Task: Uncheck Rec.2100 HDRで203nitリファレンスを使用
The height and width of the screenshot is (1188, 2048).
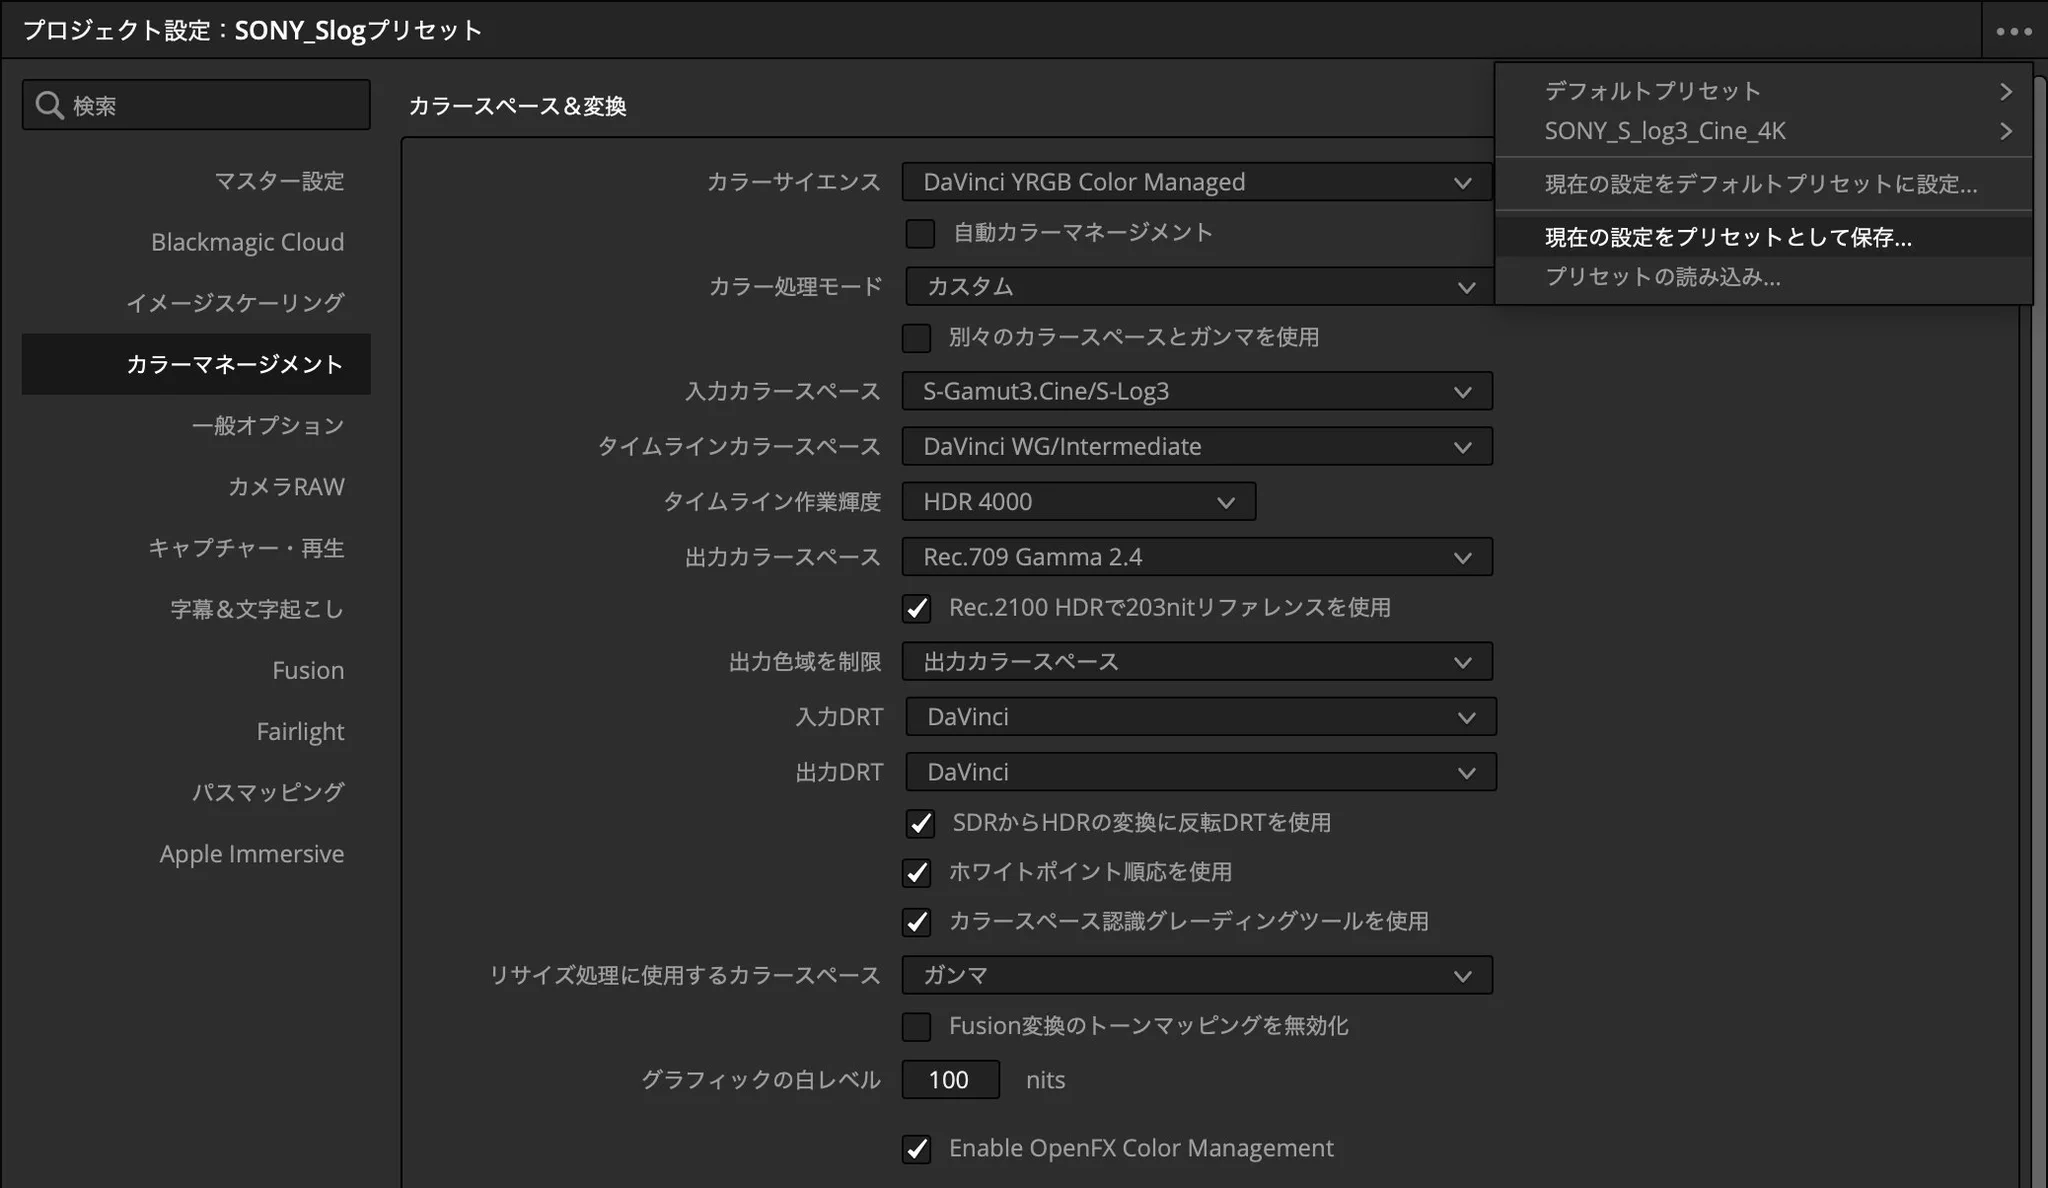Action: (x=916, y=608)
